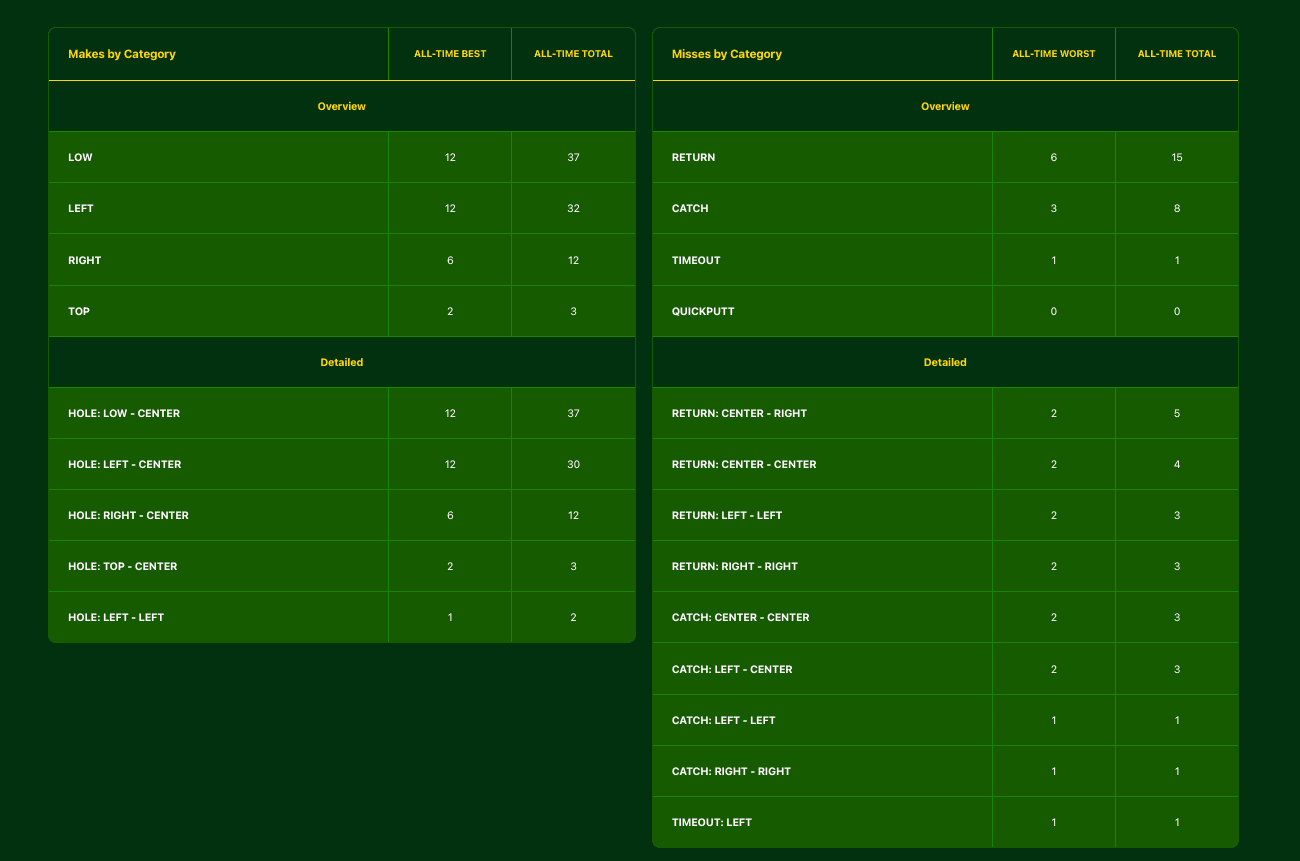
Task: Click the Makes by Category header
Action: pyautogui.click(x=122, y=54)
